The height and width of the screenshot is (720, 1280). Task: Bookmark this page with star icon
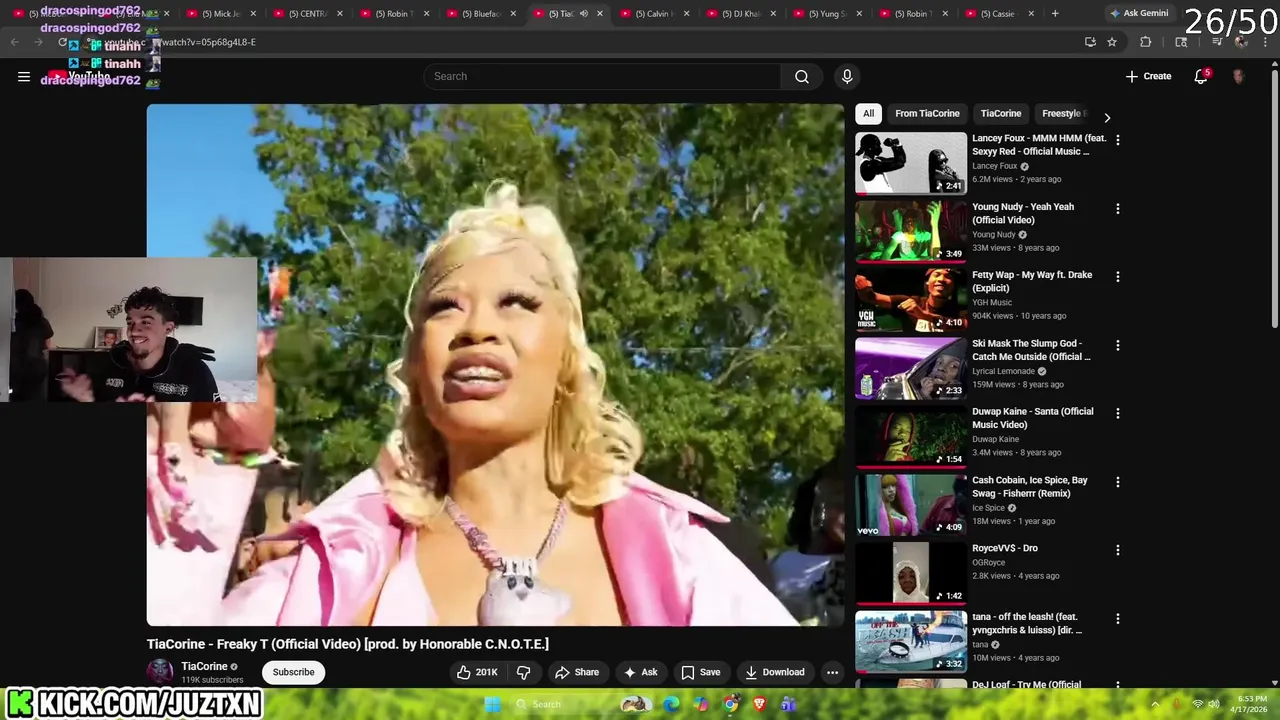click(x=1112, y=42)
